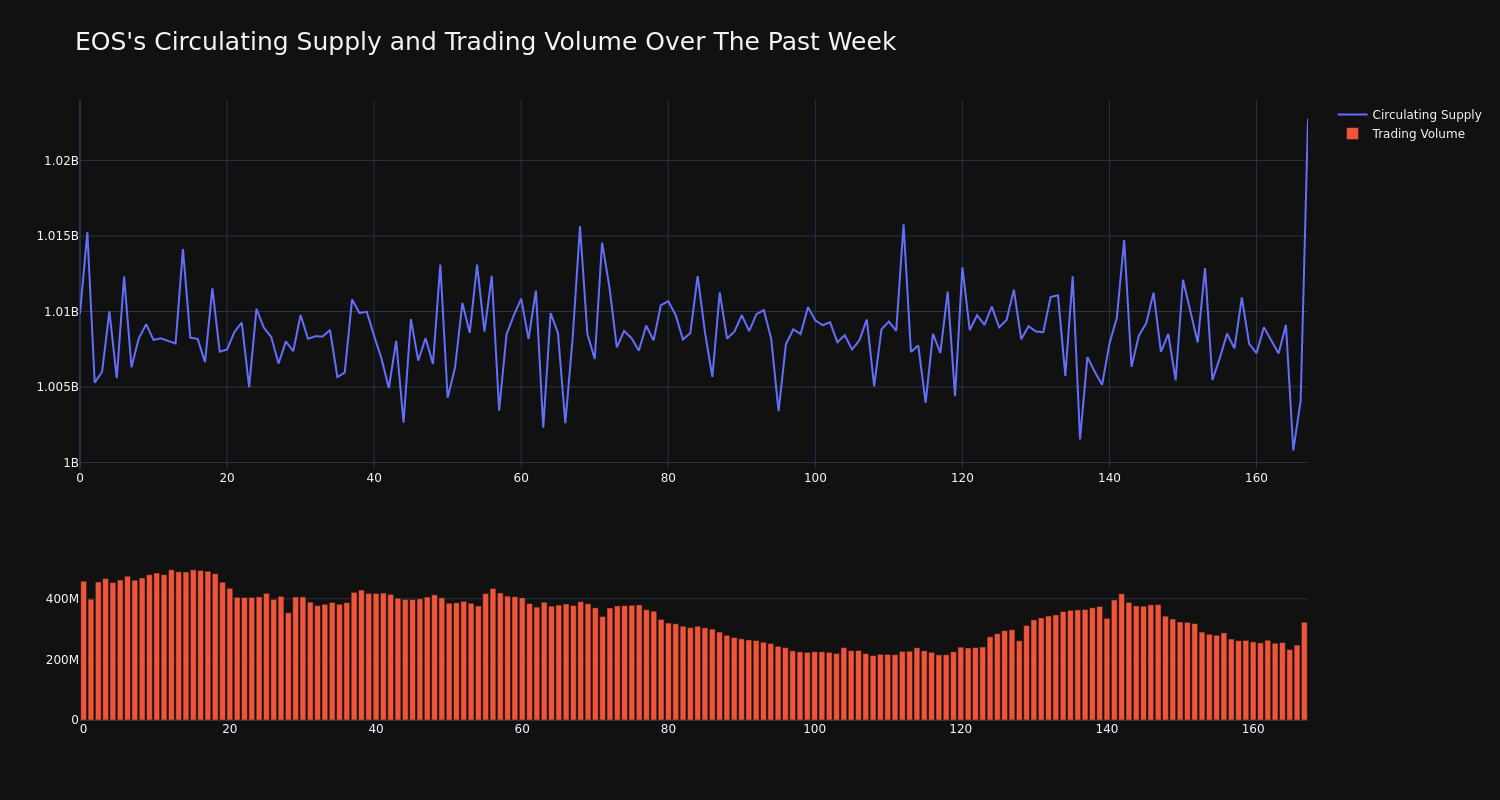
Task: Click the blue Circulating Supply legend line
Action: [x=1352, y=115]
